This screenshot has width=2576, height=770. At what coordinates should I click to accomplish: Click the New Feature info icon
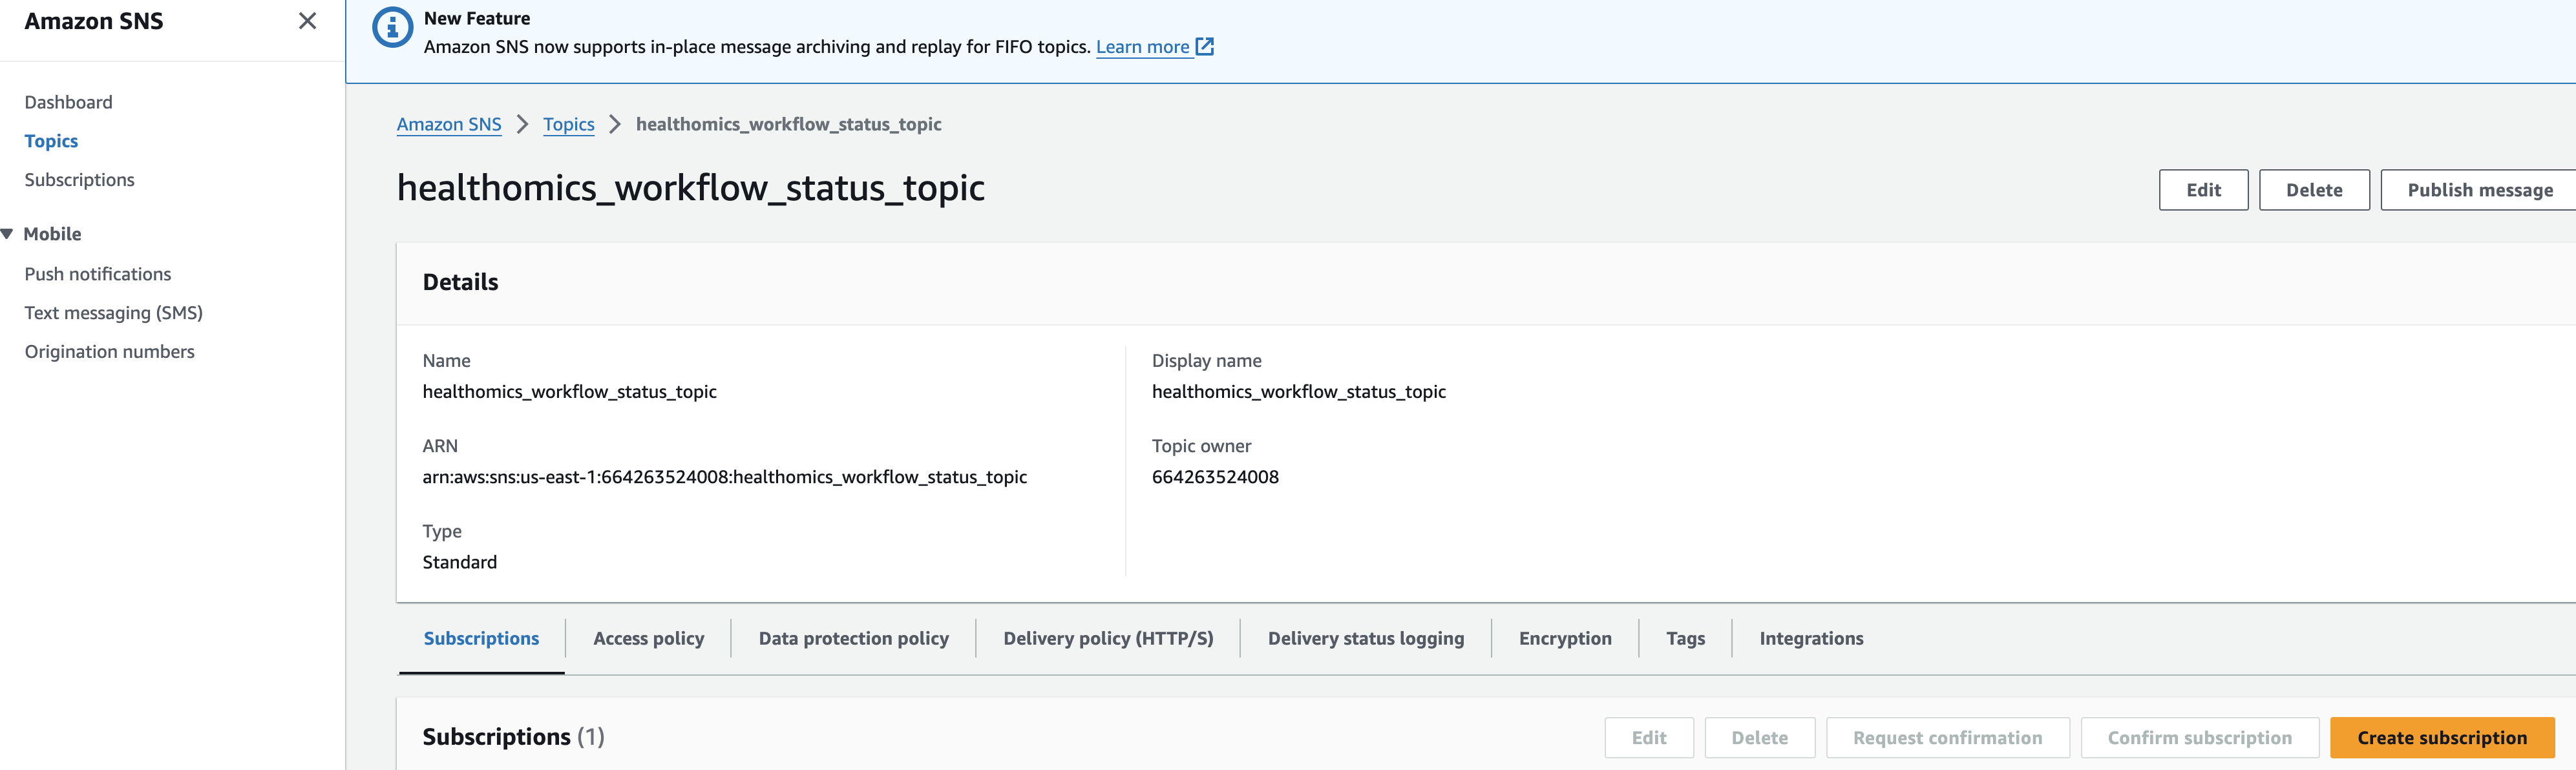392,28
